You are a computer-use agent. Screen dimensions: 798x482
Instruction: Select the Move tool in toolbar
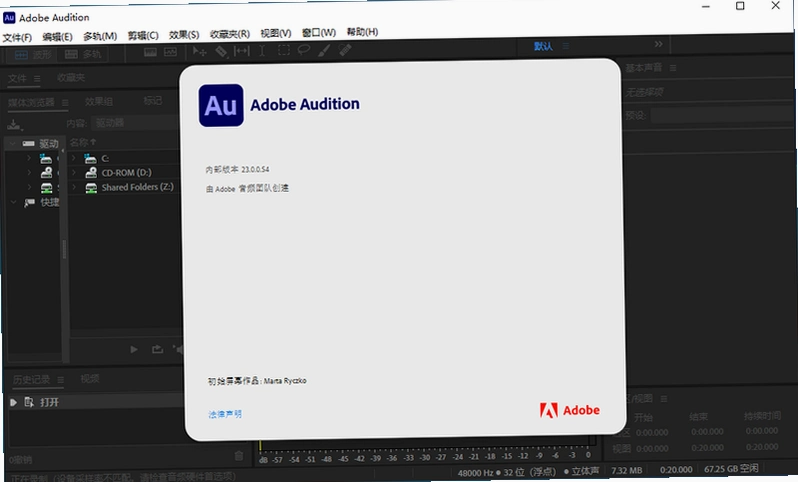coord(199,51)
